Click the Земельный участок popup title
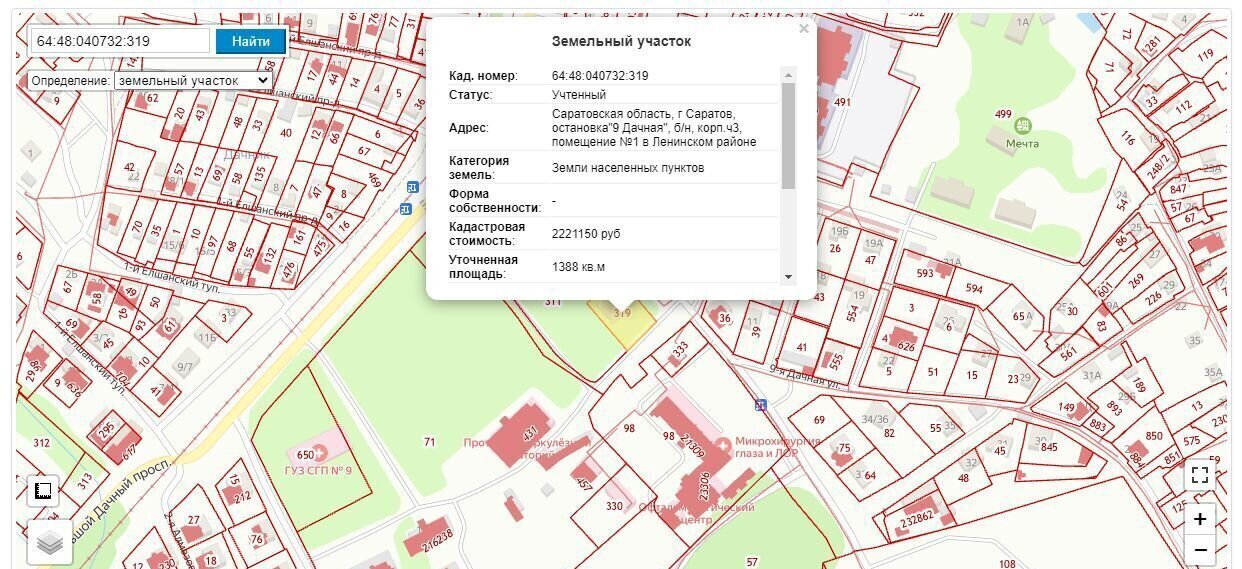The height and width of the screenshot is (569, 1242). tap(621, 41)
